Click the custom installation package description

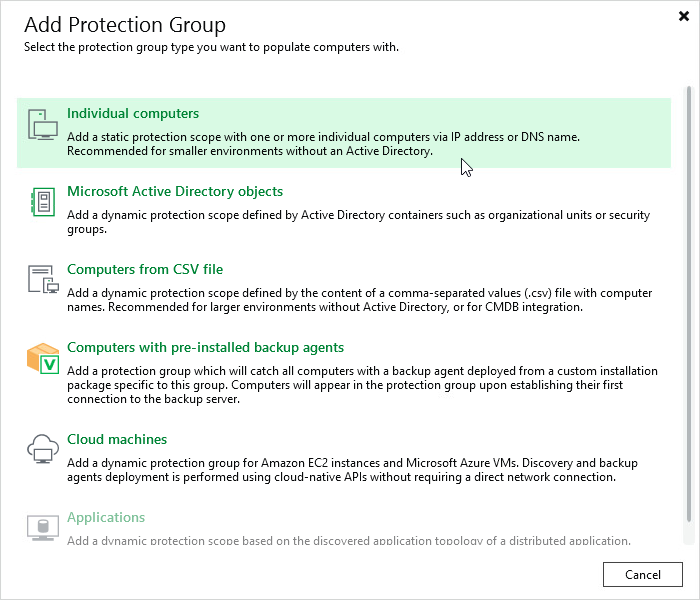362,385
